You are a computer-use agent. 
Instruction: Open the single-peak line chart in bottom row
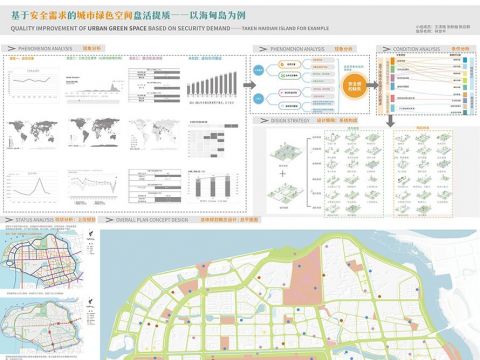(32, 187)
